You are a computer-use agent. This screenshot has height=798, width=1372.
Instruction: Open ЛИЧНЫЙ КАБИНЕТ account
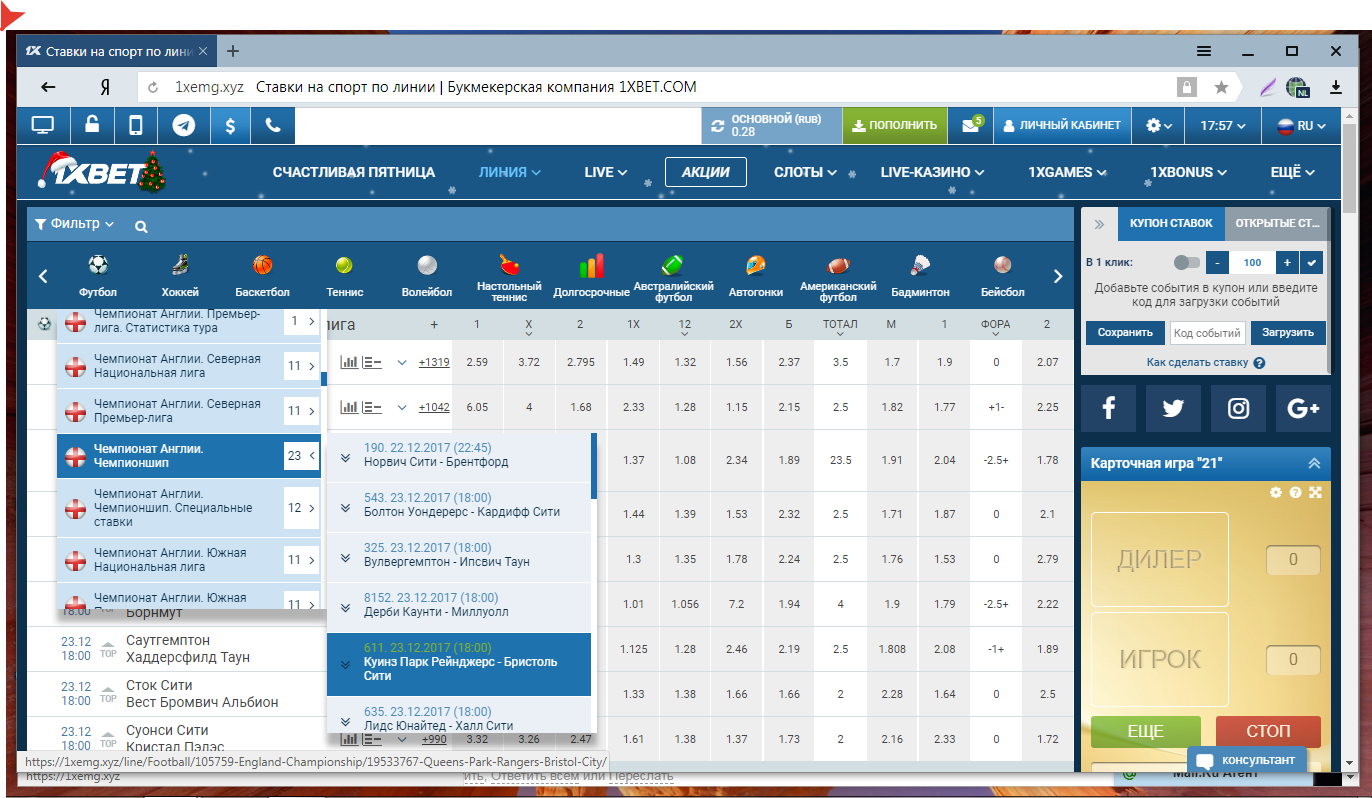click(1061, 126)
